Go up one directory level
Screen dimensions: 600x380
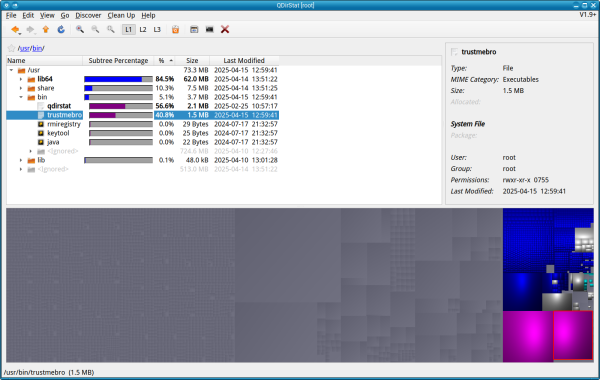tap(46, 29)
